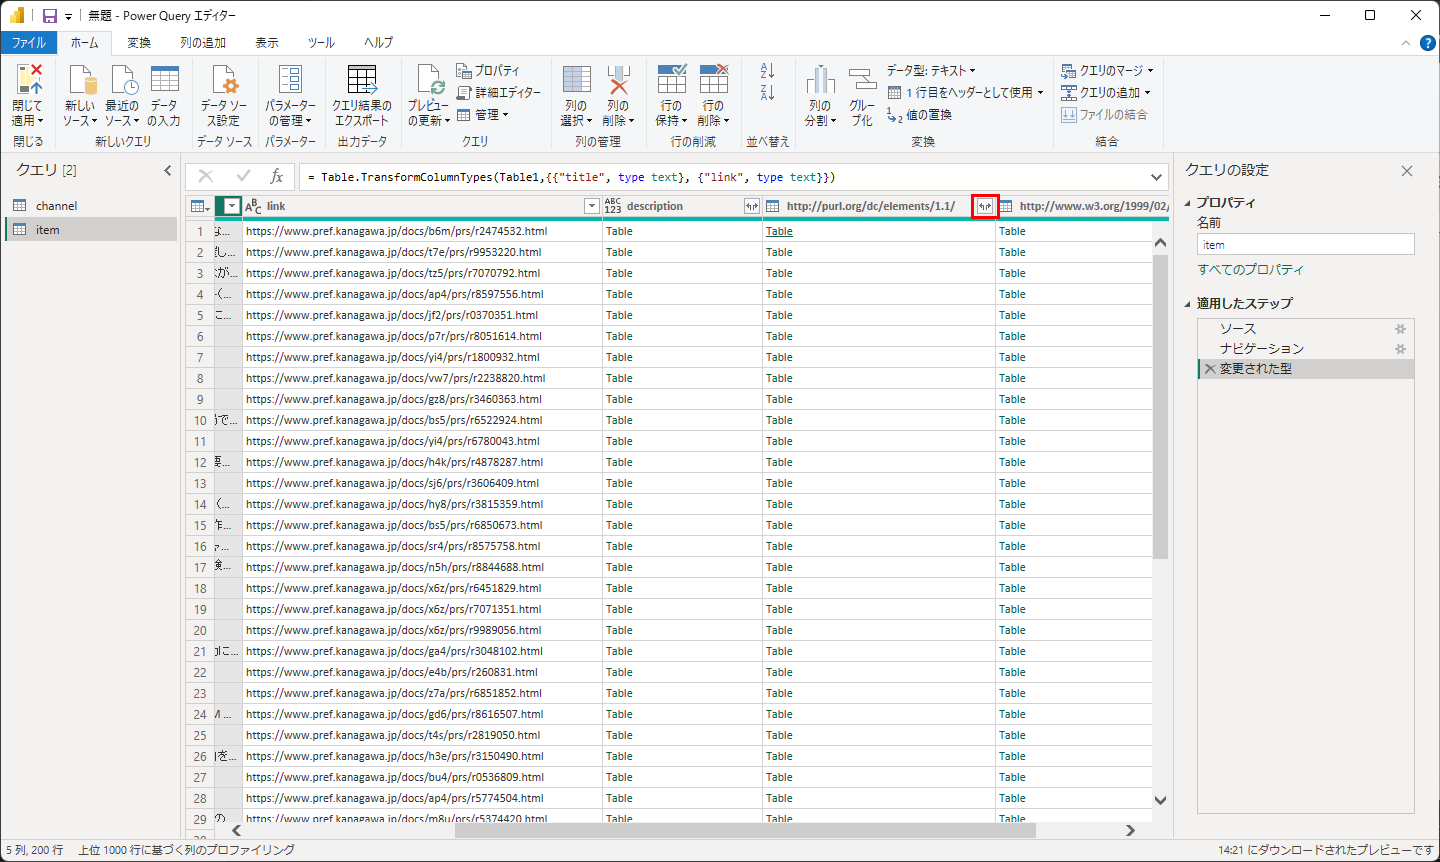The width and height of the screenshot is (1440, 862).
Task: Collapse the Queries pane chevron
Action: (167, 171)
